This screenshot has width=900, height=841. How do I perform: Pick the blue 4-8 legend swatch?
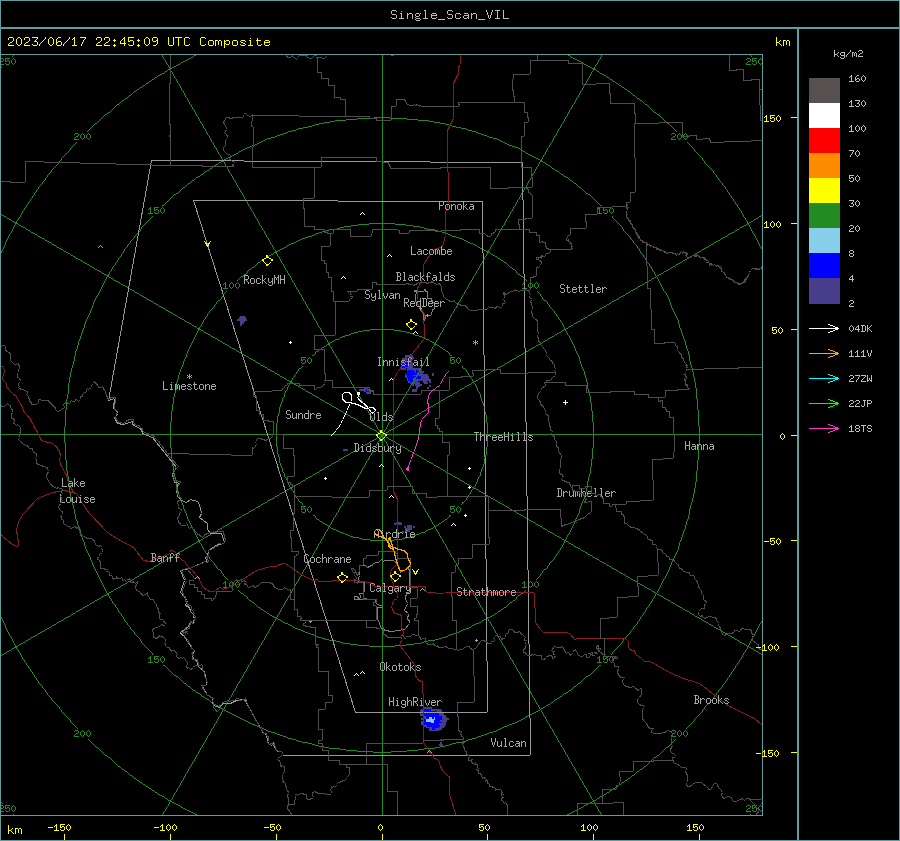824,265
